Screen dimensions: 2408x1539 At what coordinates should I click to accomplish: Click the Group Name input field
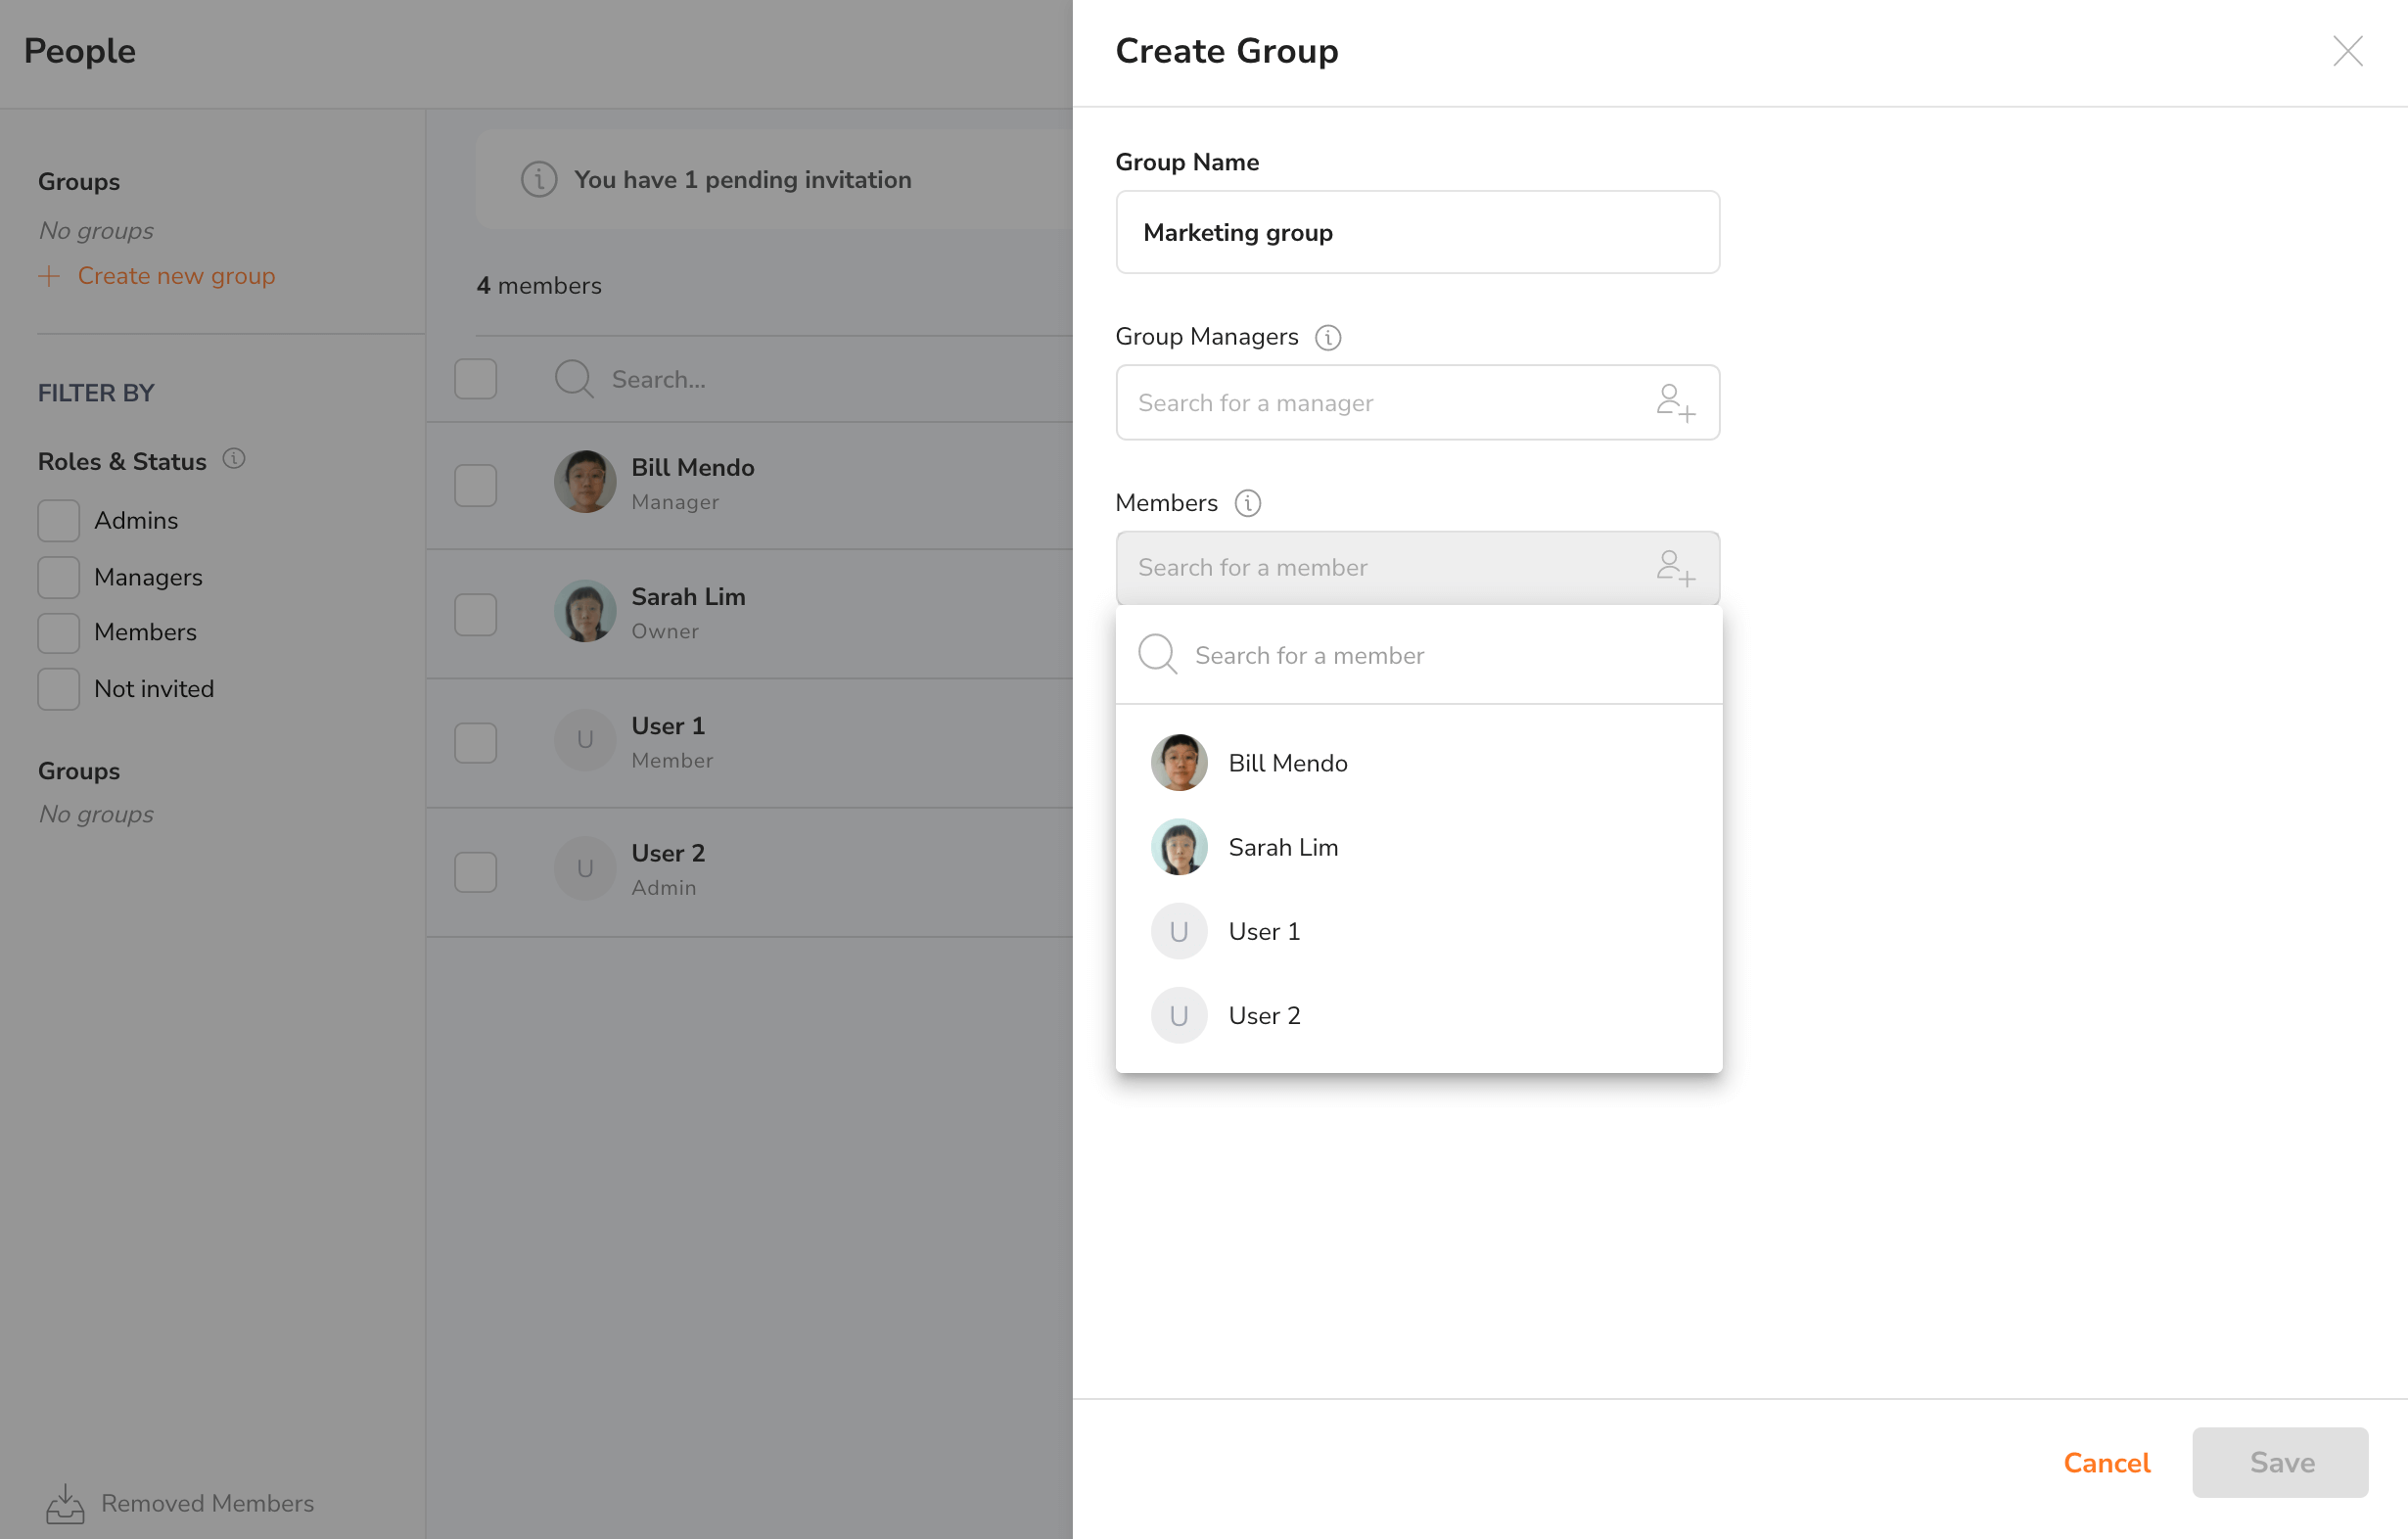1418,232
